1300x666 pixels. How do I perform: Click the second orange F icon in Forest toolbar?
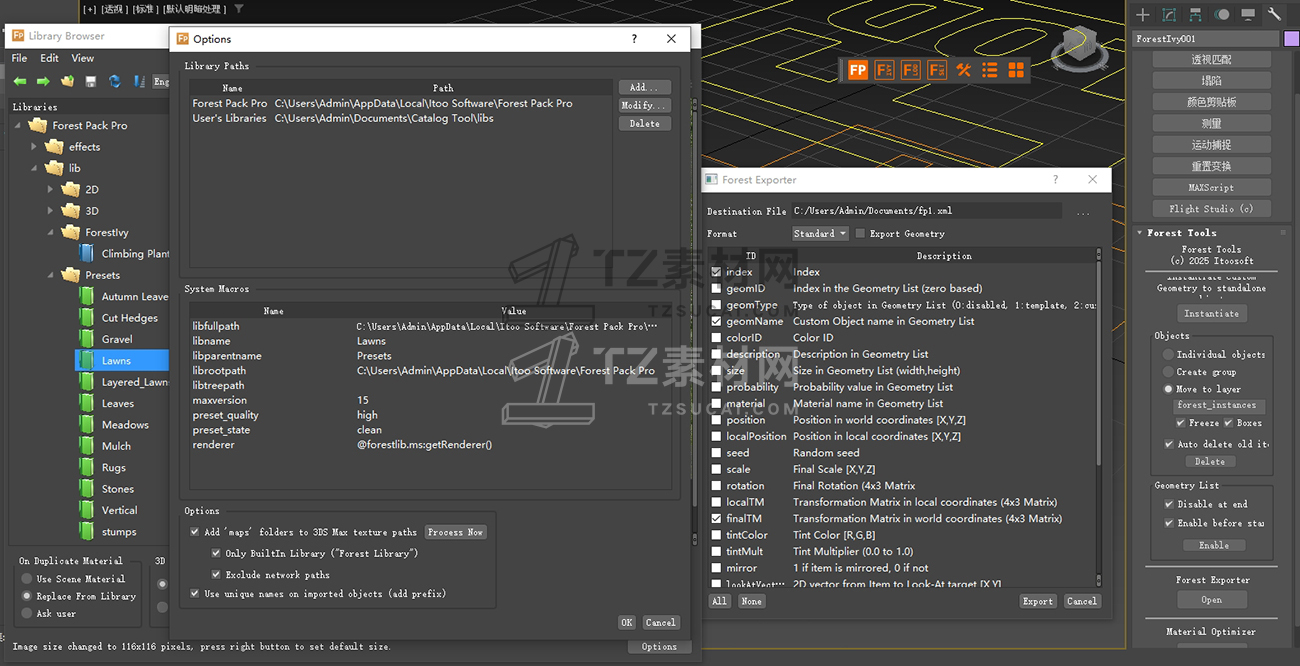click(x=884, y=70)
